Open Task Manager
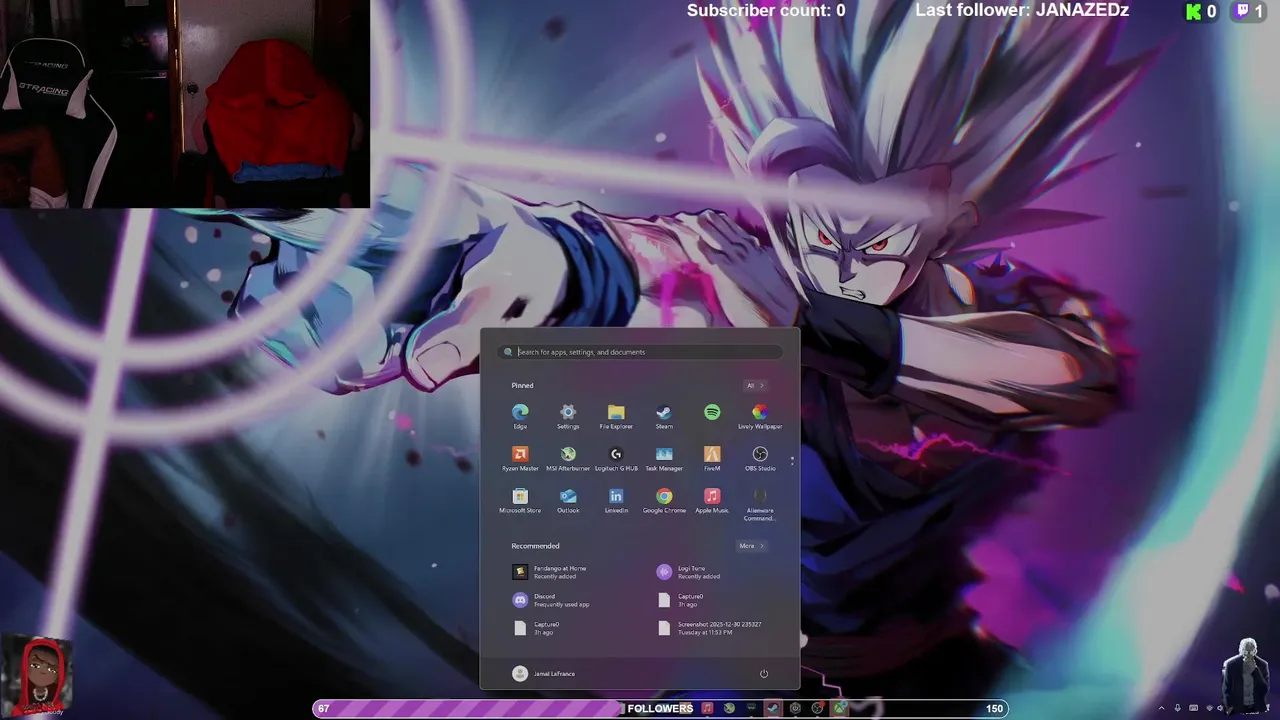Viewport: 1280px width, 720px height. pos(664,459)
